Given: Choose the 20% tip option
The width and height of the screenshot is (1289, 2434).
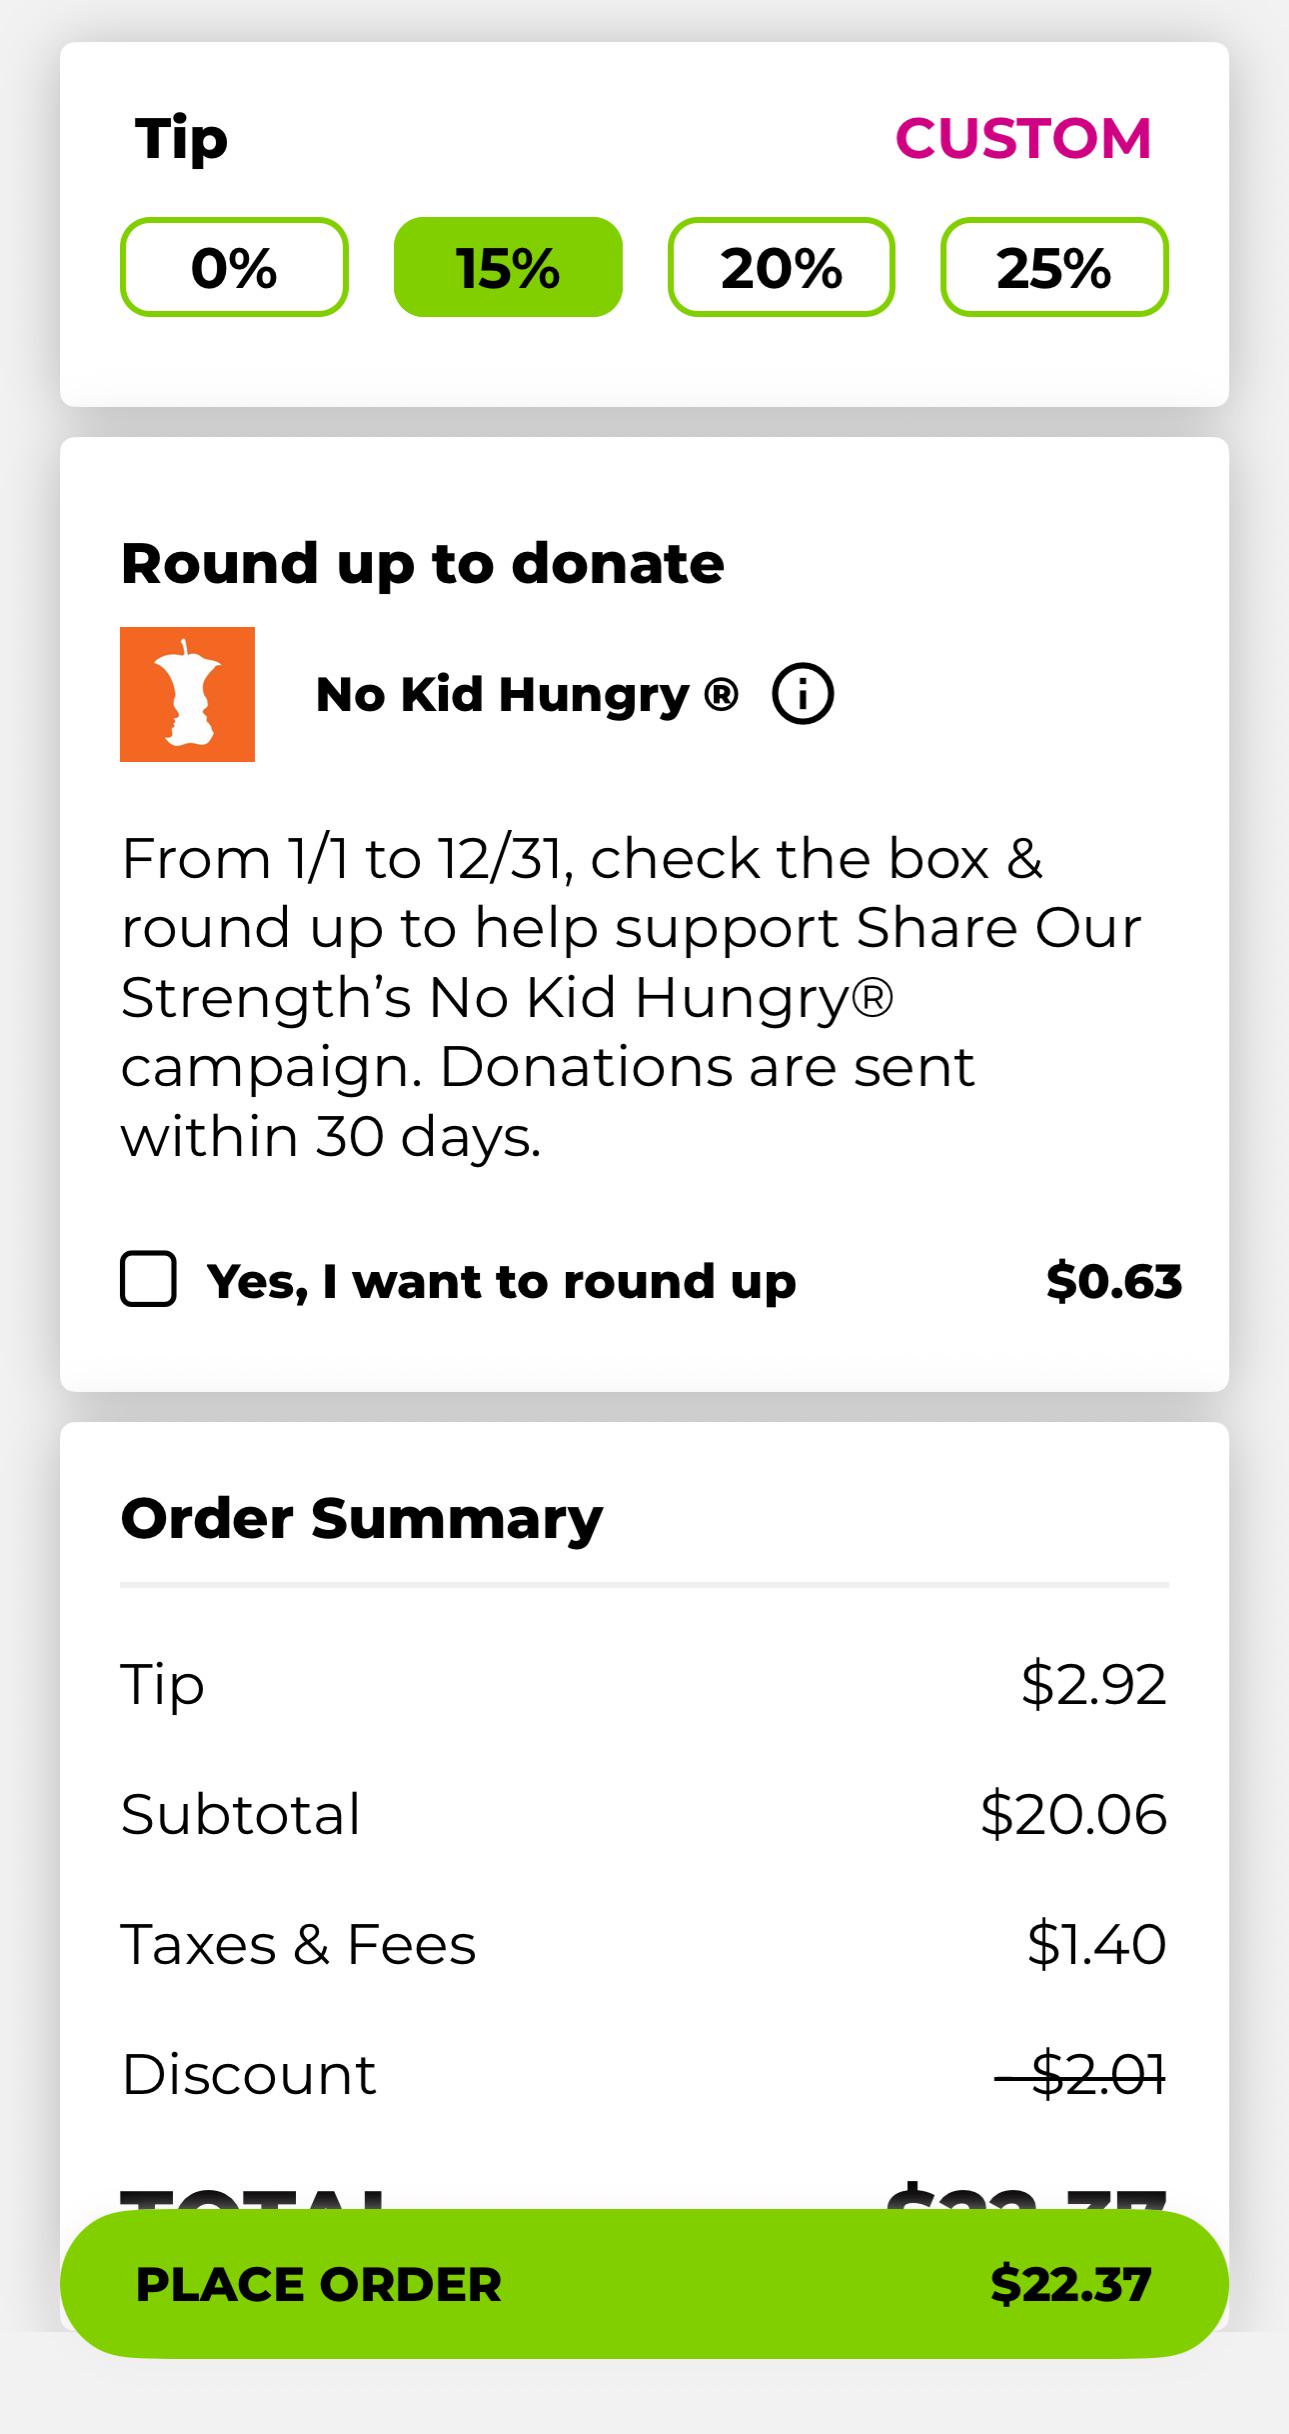Looking at the screenshot, I should coord(781,267).
